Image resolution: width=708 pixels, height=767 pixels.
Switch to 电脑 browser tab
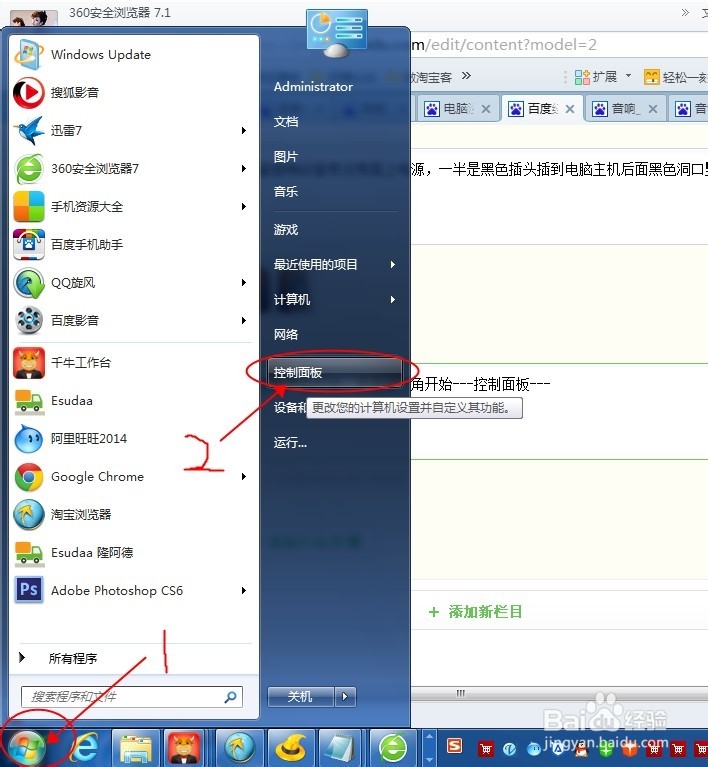tap(456, 109)
